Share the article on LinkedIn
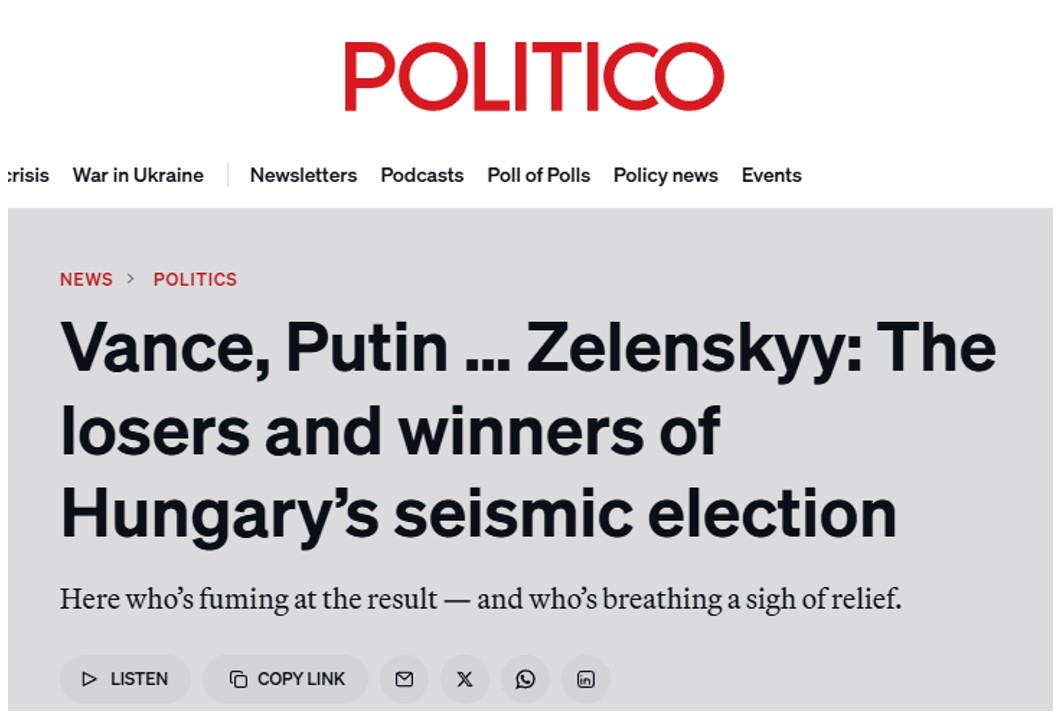Image resolution: width=1064 pixels, height=720 pixels. pyautogui.click(x=585, y=678)
